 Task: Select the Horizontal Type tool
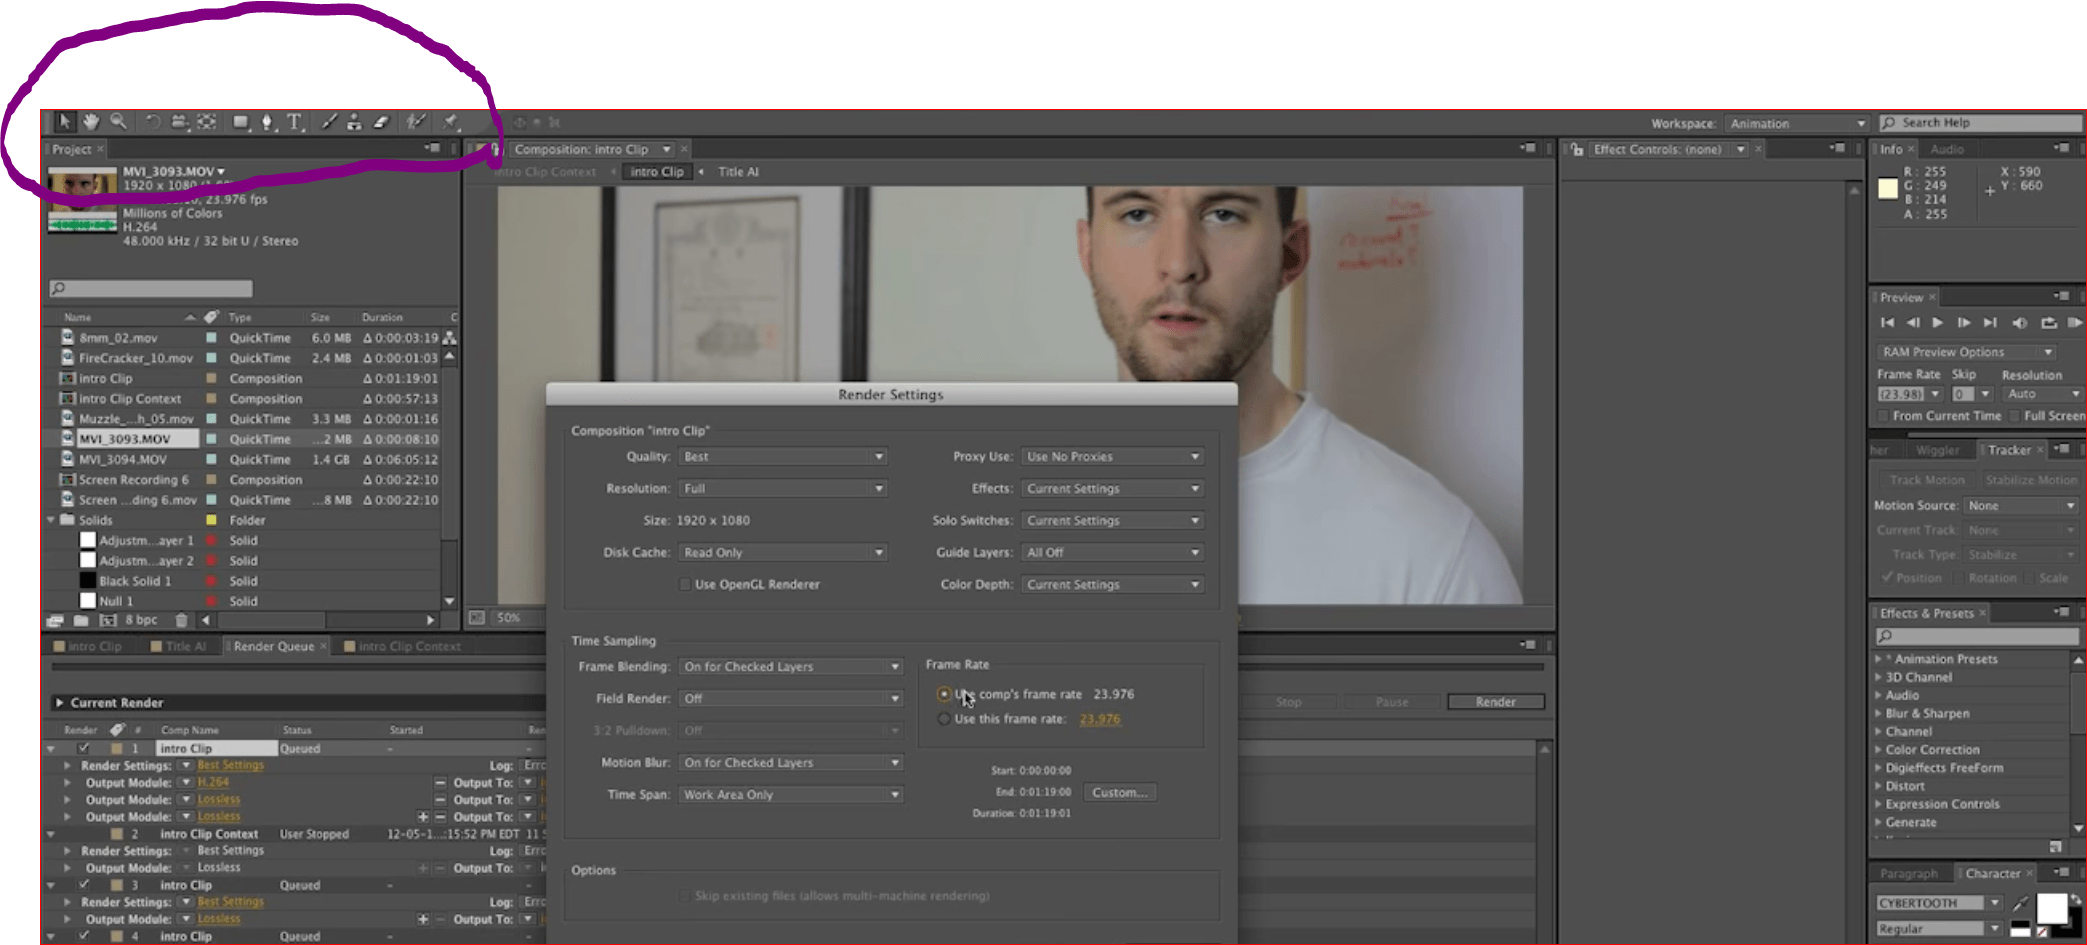[295, 121]
